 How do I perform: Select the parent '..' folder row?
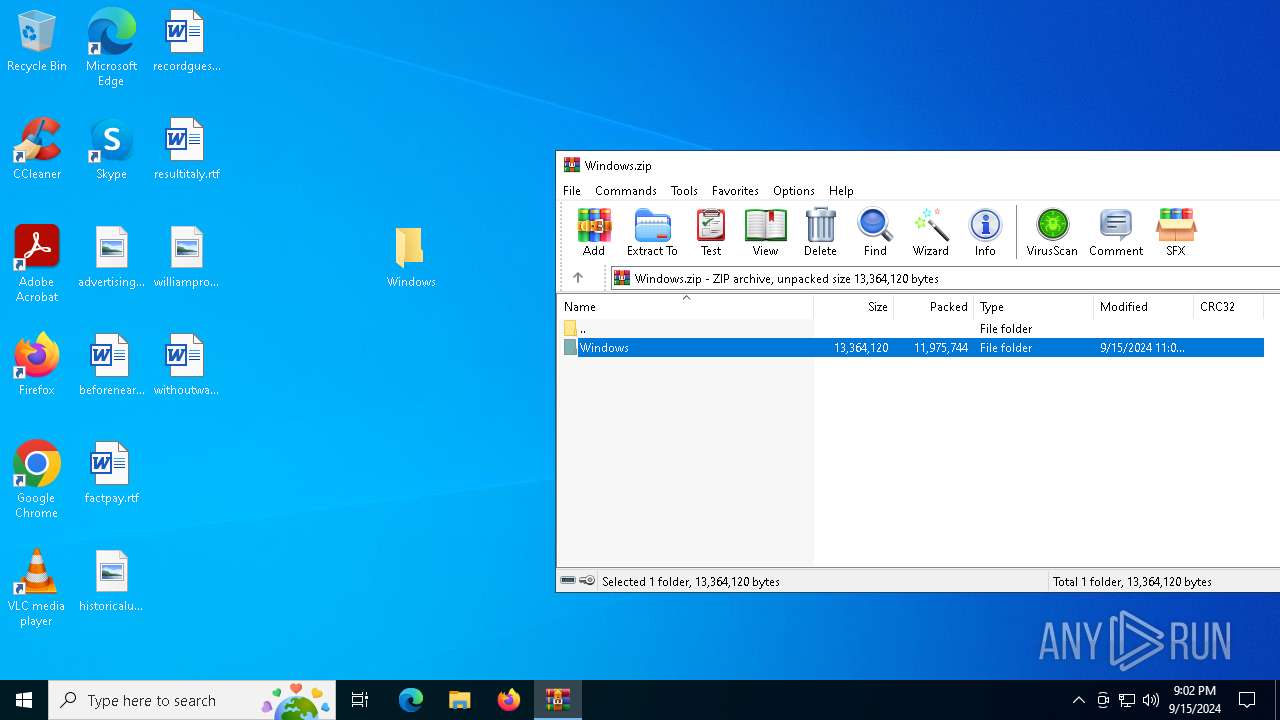912,328
